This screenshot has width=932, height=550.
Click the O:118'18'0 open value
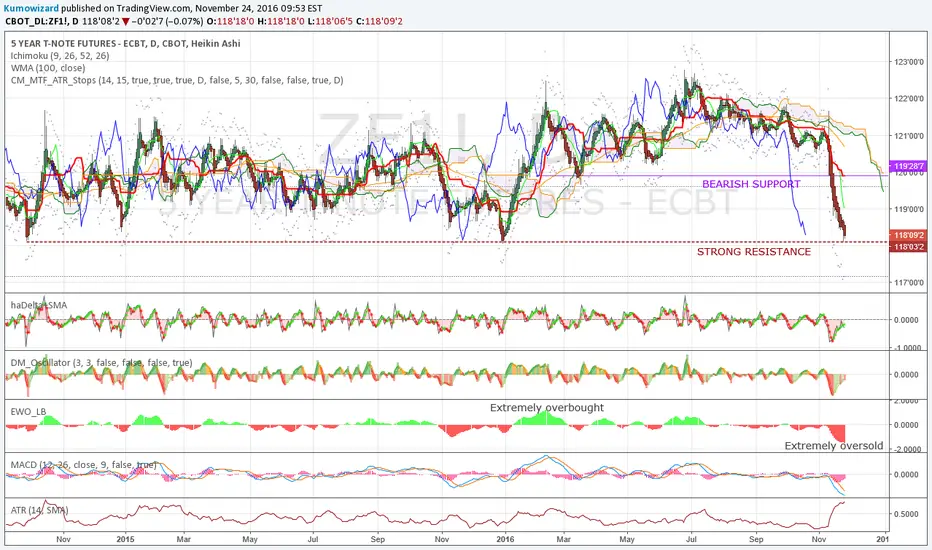click(x=231, y=21)
